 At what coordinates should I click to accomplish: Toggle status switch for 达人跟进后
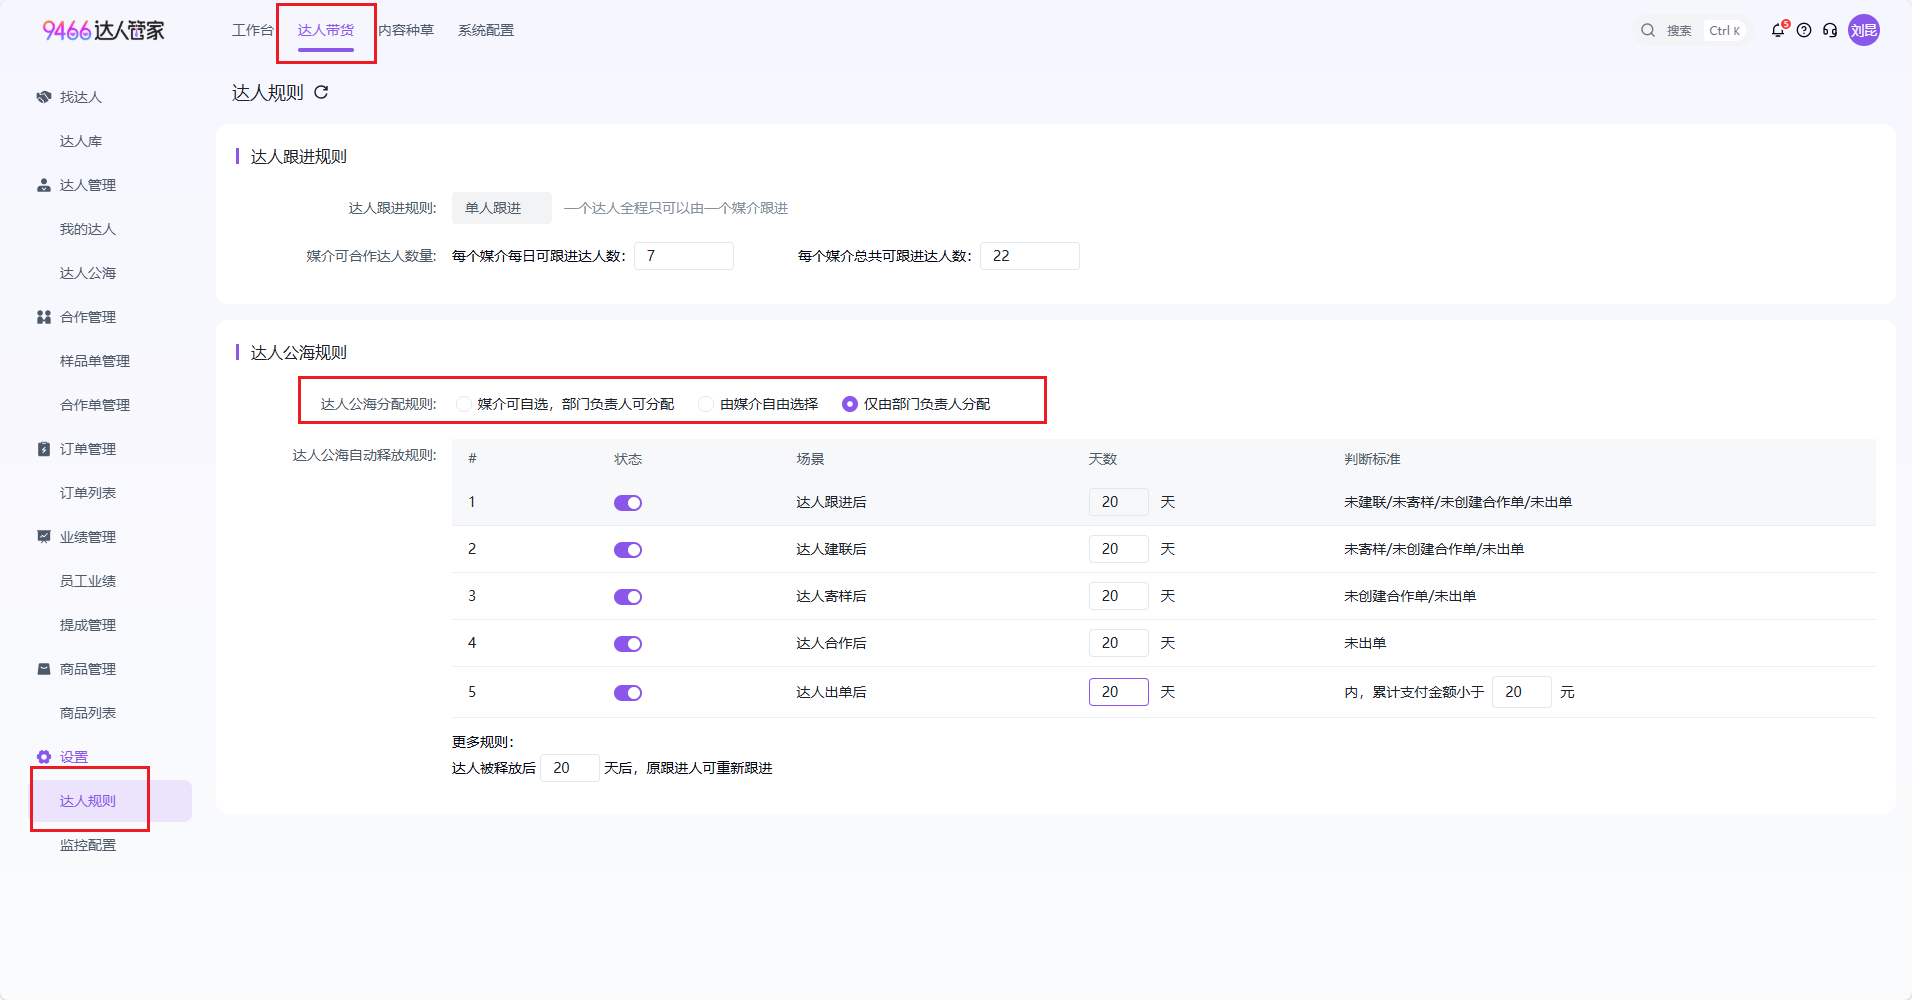click(628, 503)
